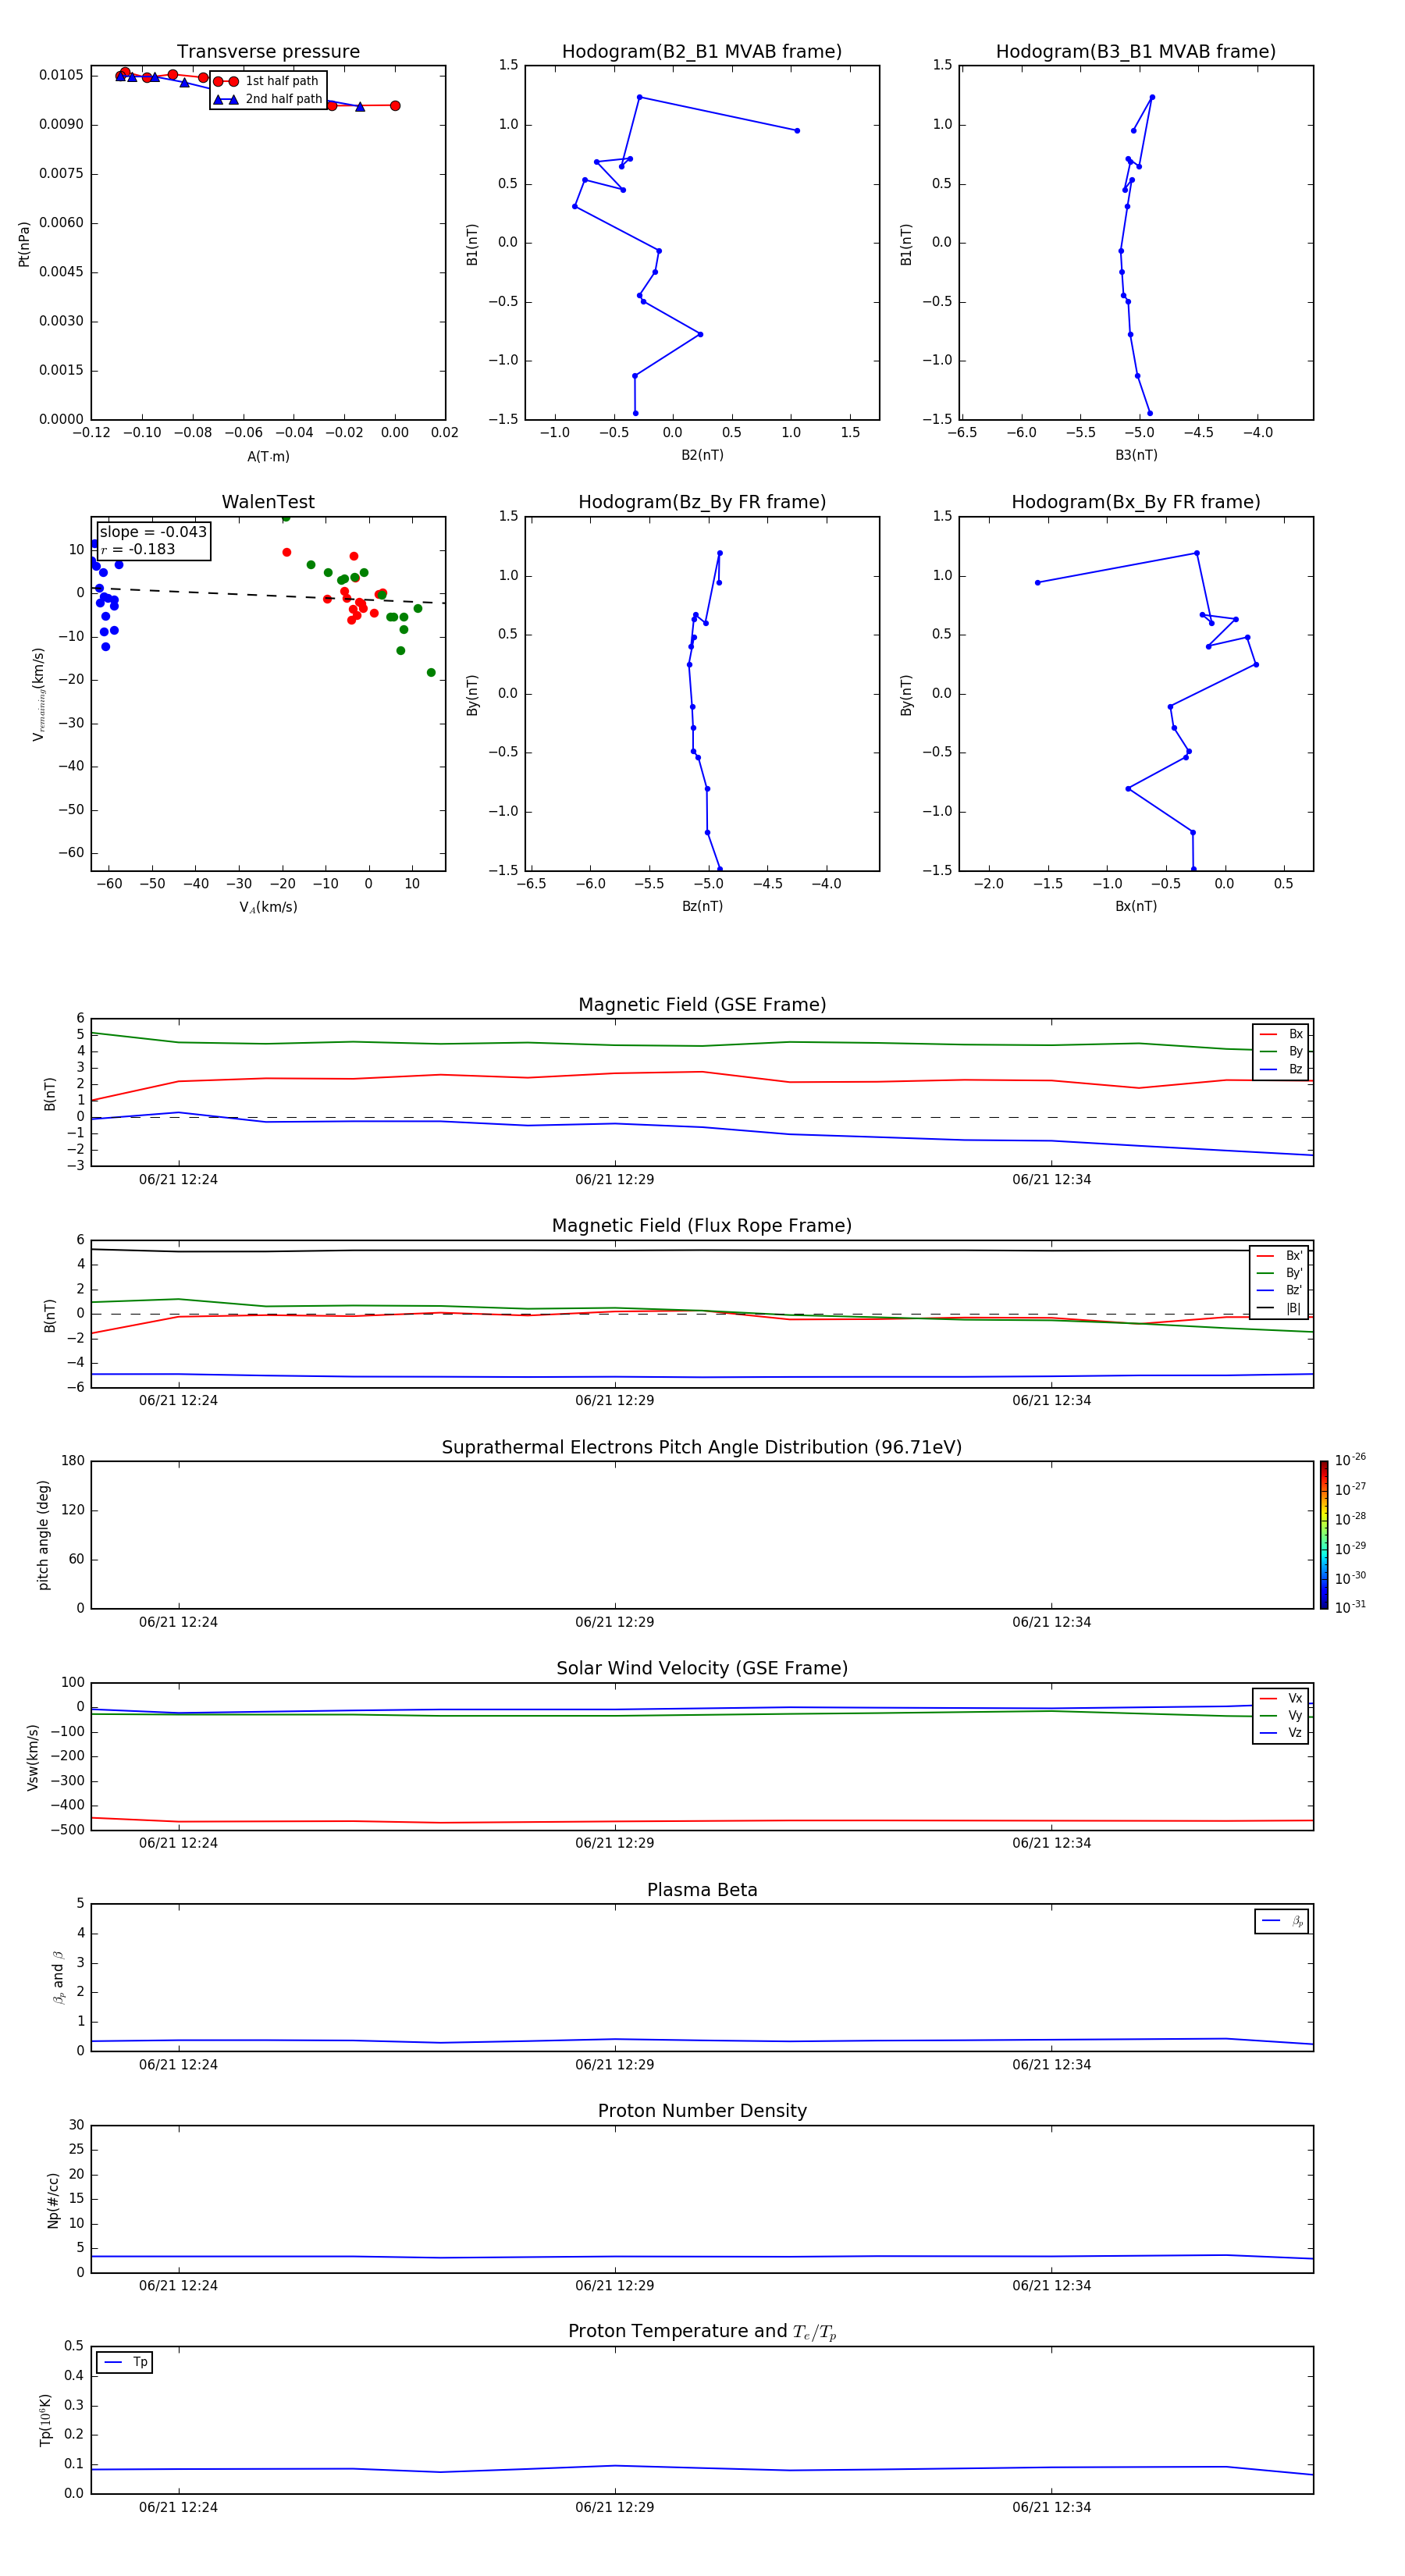Click the 'Vremaining(km/s)' y-axis label
This screenshot has width=1405, height=2576.
coord(39,694)
